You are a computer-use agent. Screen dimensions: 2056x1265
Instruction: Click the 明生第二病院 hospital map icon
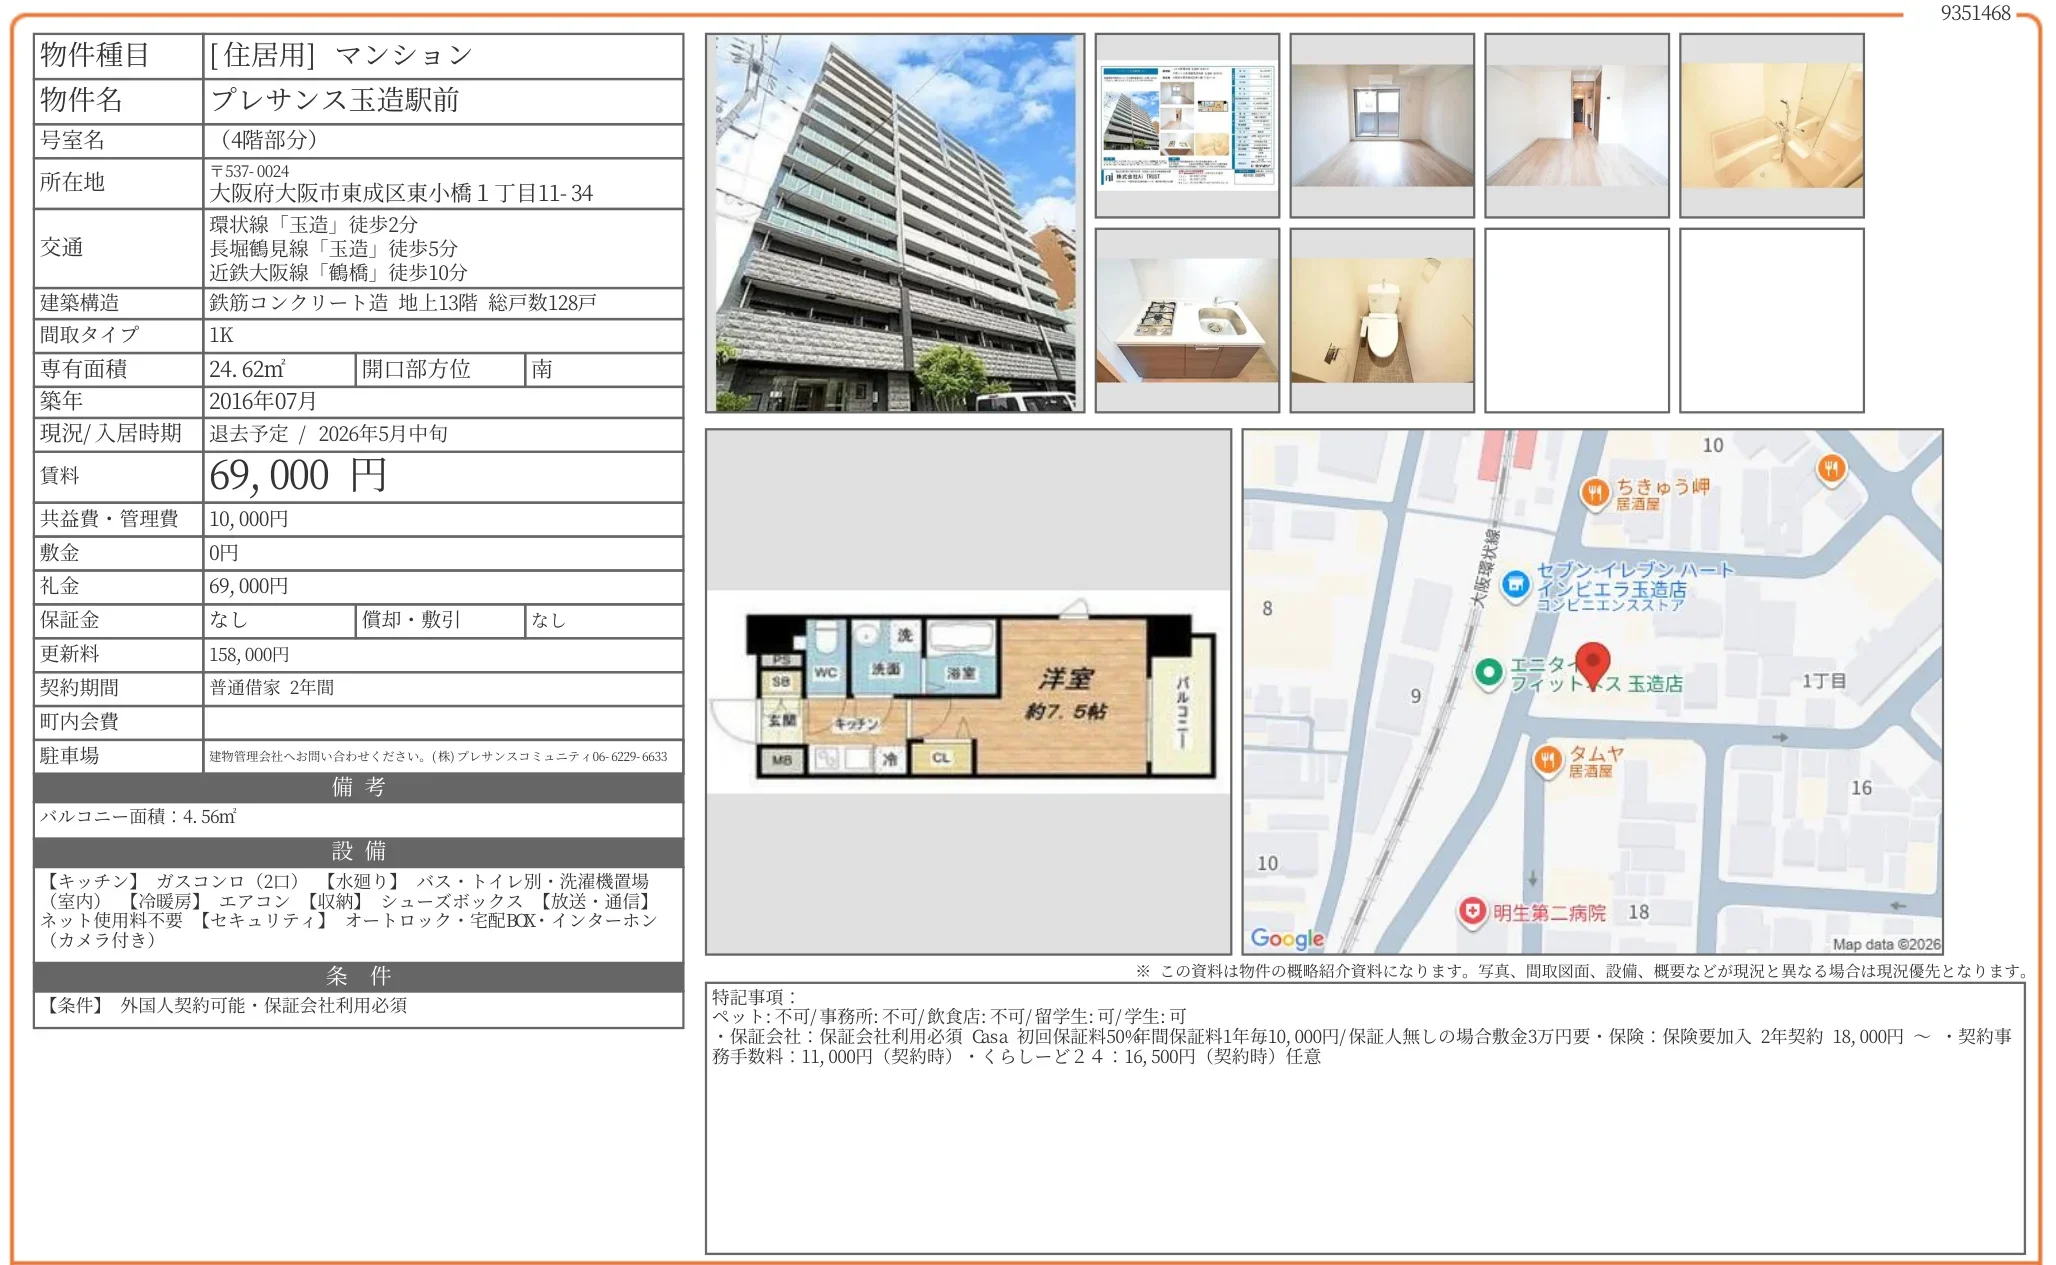point(1471,911)
